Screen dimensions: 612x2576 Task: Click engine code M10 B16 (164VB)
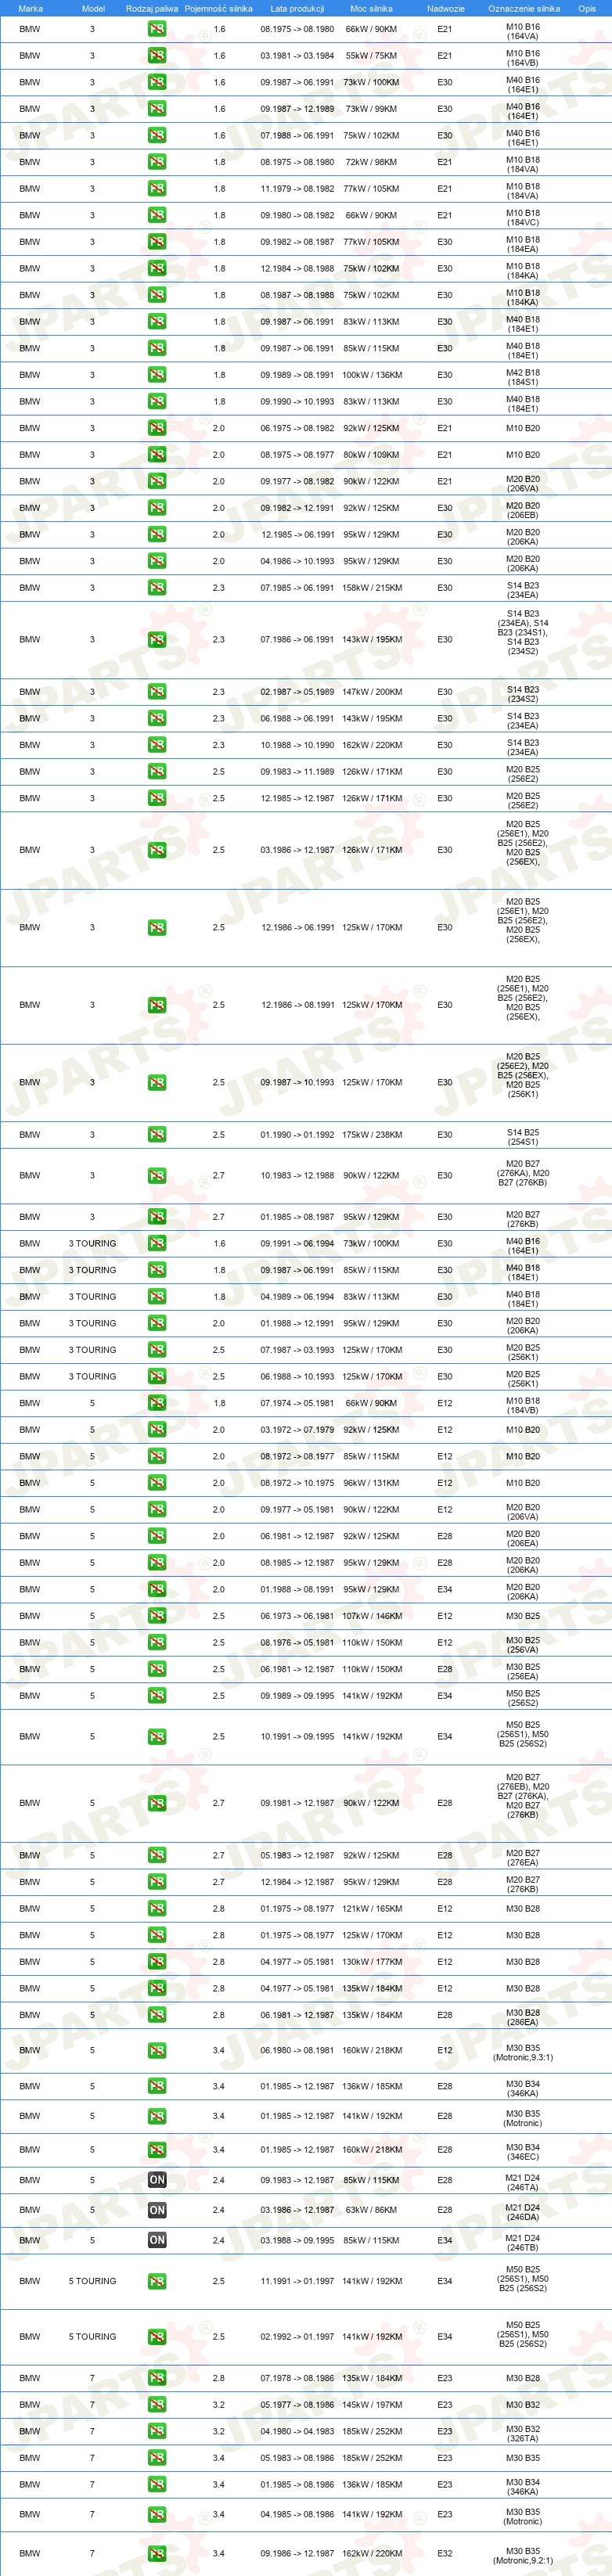coord(522,58)
